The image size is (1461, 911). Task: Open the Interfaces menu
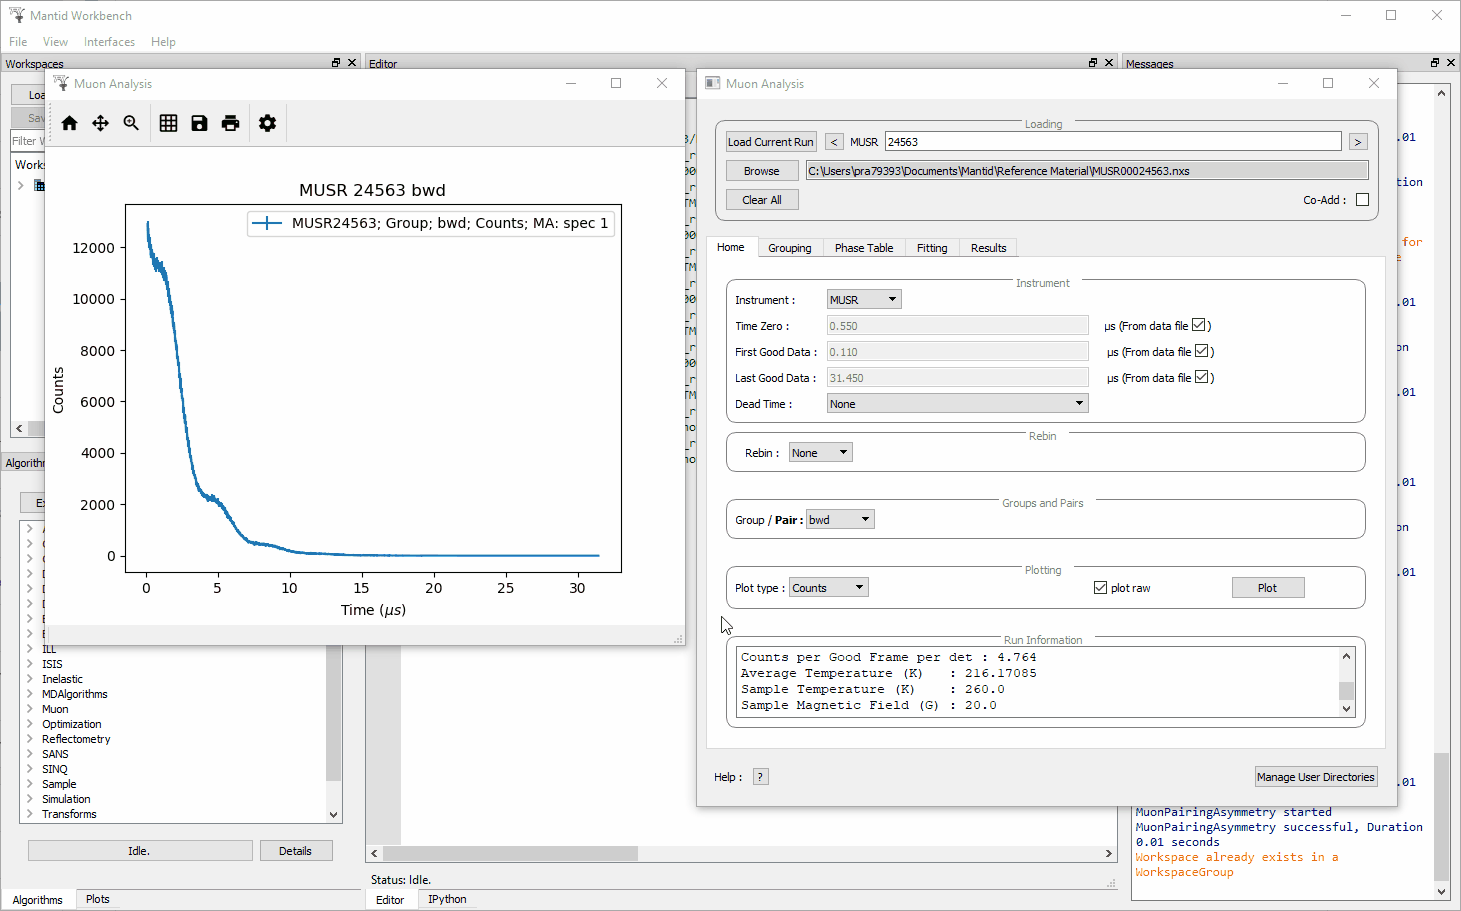click(109, 42)
